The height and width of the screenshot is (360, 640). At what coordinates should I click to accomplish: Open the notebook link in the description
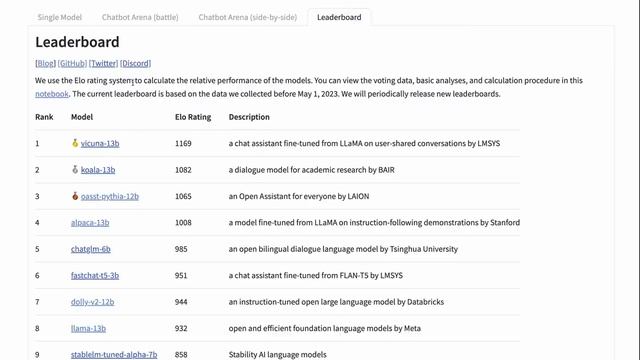[x=52, y=94]
